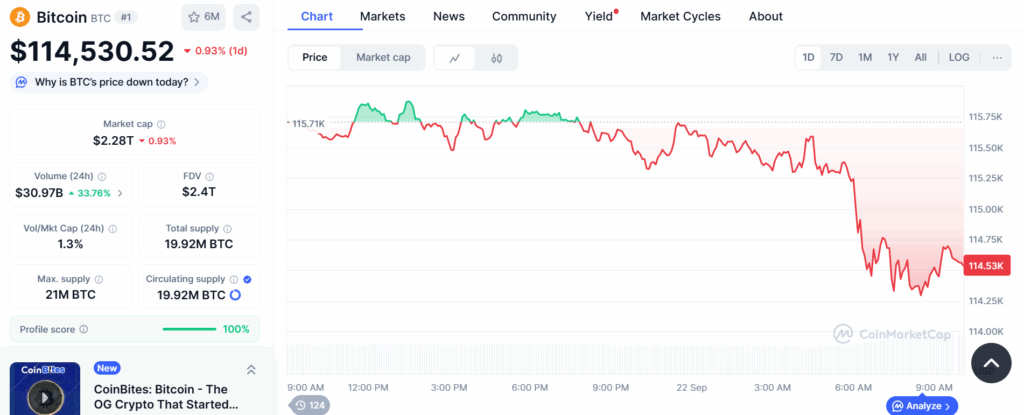1024x415 pixels.
Task: Add Bitcoin to watchlist with star button
Action: pos(204,17)
